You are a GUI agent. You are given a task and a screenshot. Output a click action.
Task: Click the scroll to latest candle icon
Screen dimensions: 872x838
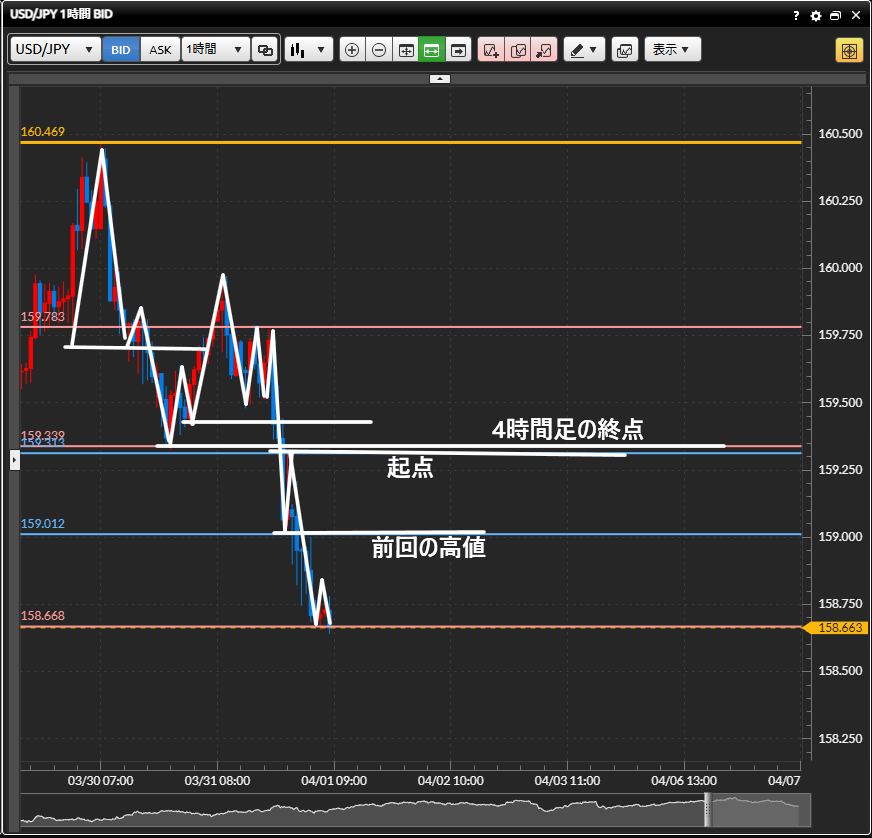tap(458, 49)
